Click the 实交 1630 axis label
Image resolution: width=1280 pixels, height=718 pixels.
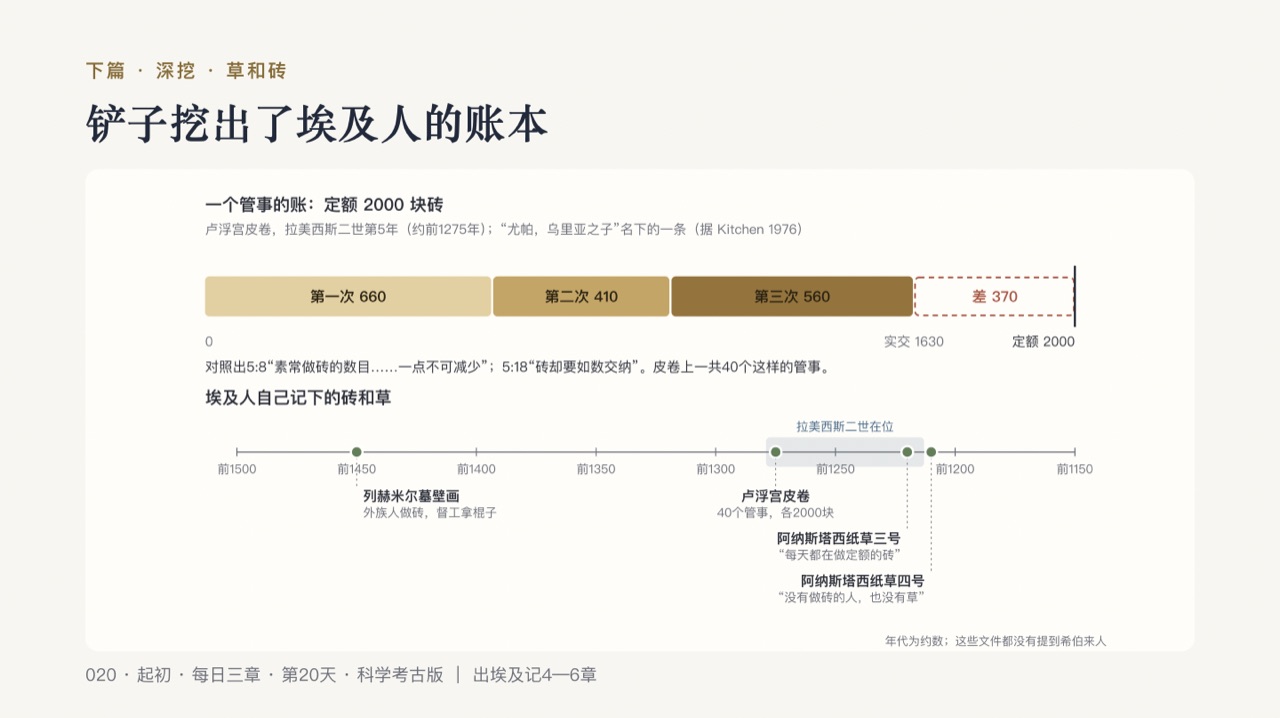[914, 342]
